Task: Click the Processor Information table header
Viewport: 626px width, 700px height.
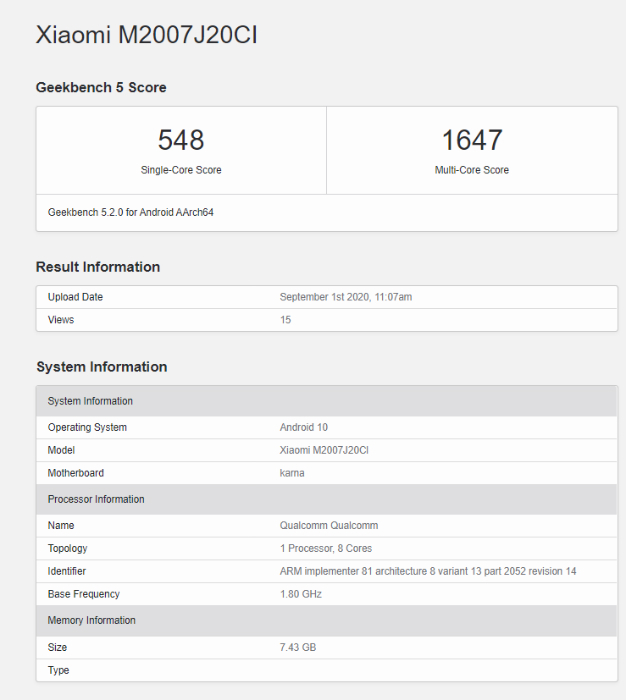Action: [x=326, y=499]
